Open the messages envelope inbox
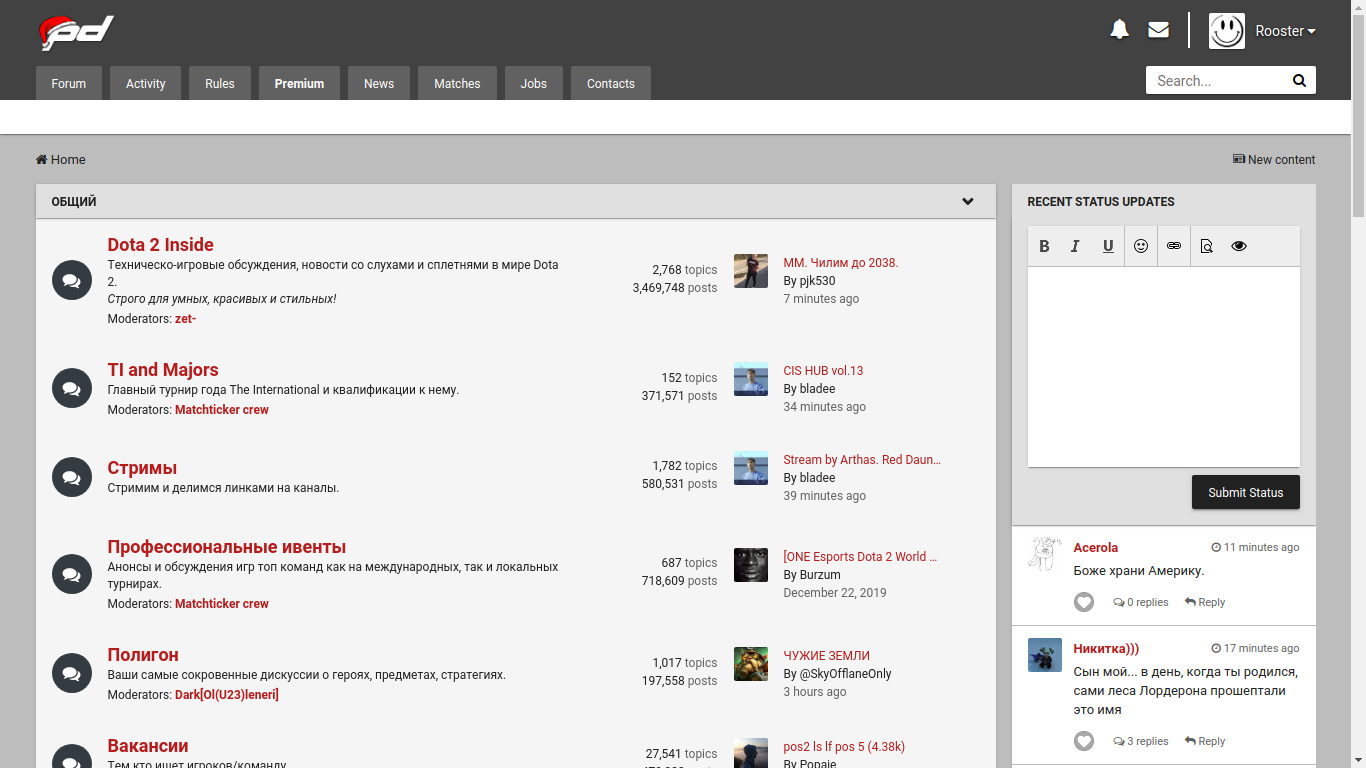The width and height of the screenshot is (1366, 768). point(1158,30)
